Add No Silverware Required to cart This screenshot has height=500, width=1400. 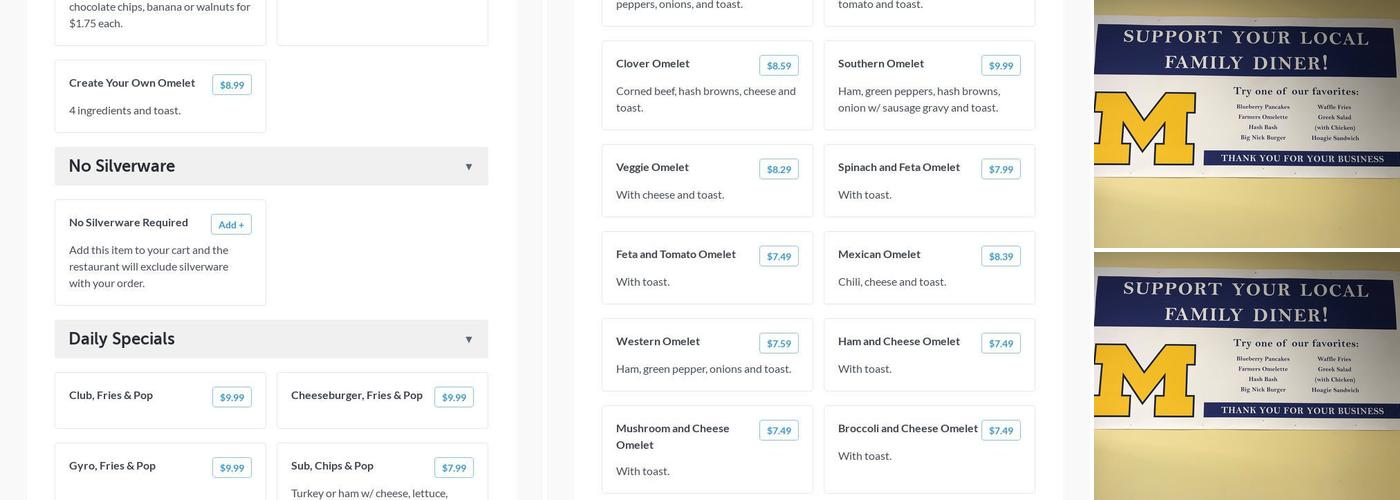tap(231, 225)
